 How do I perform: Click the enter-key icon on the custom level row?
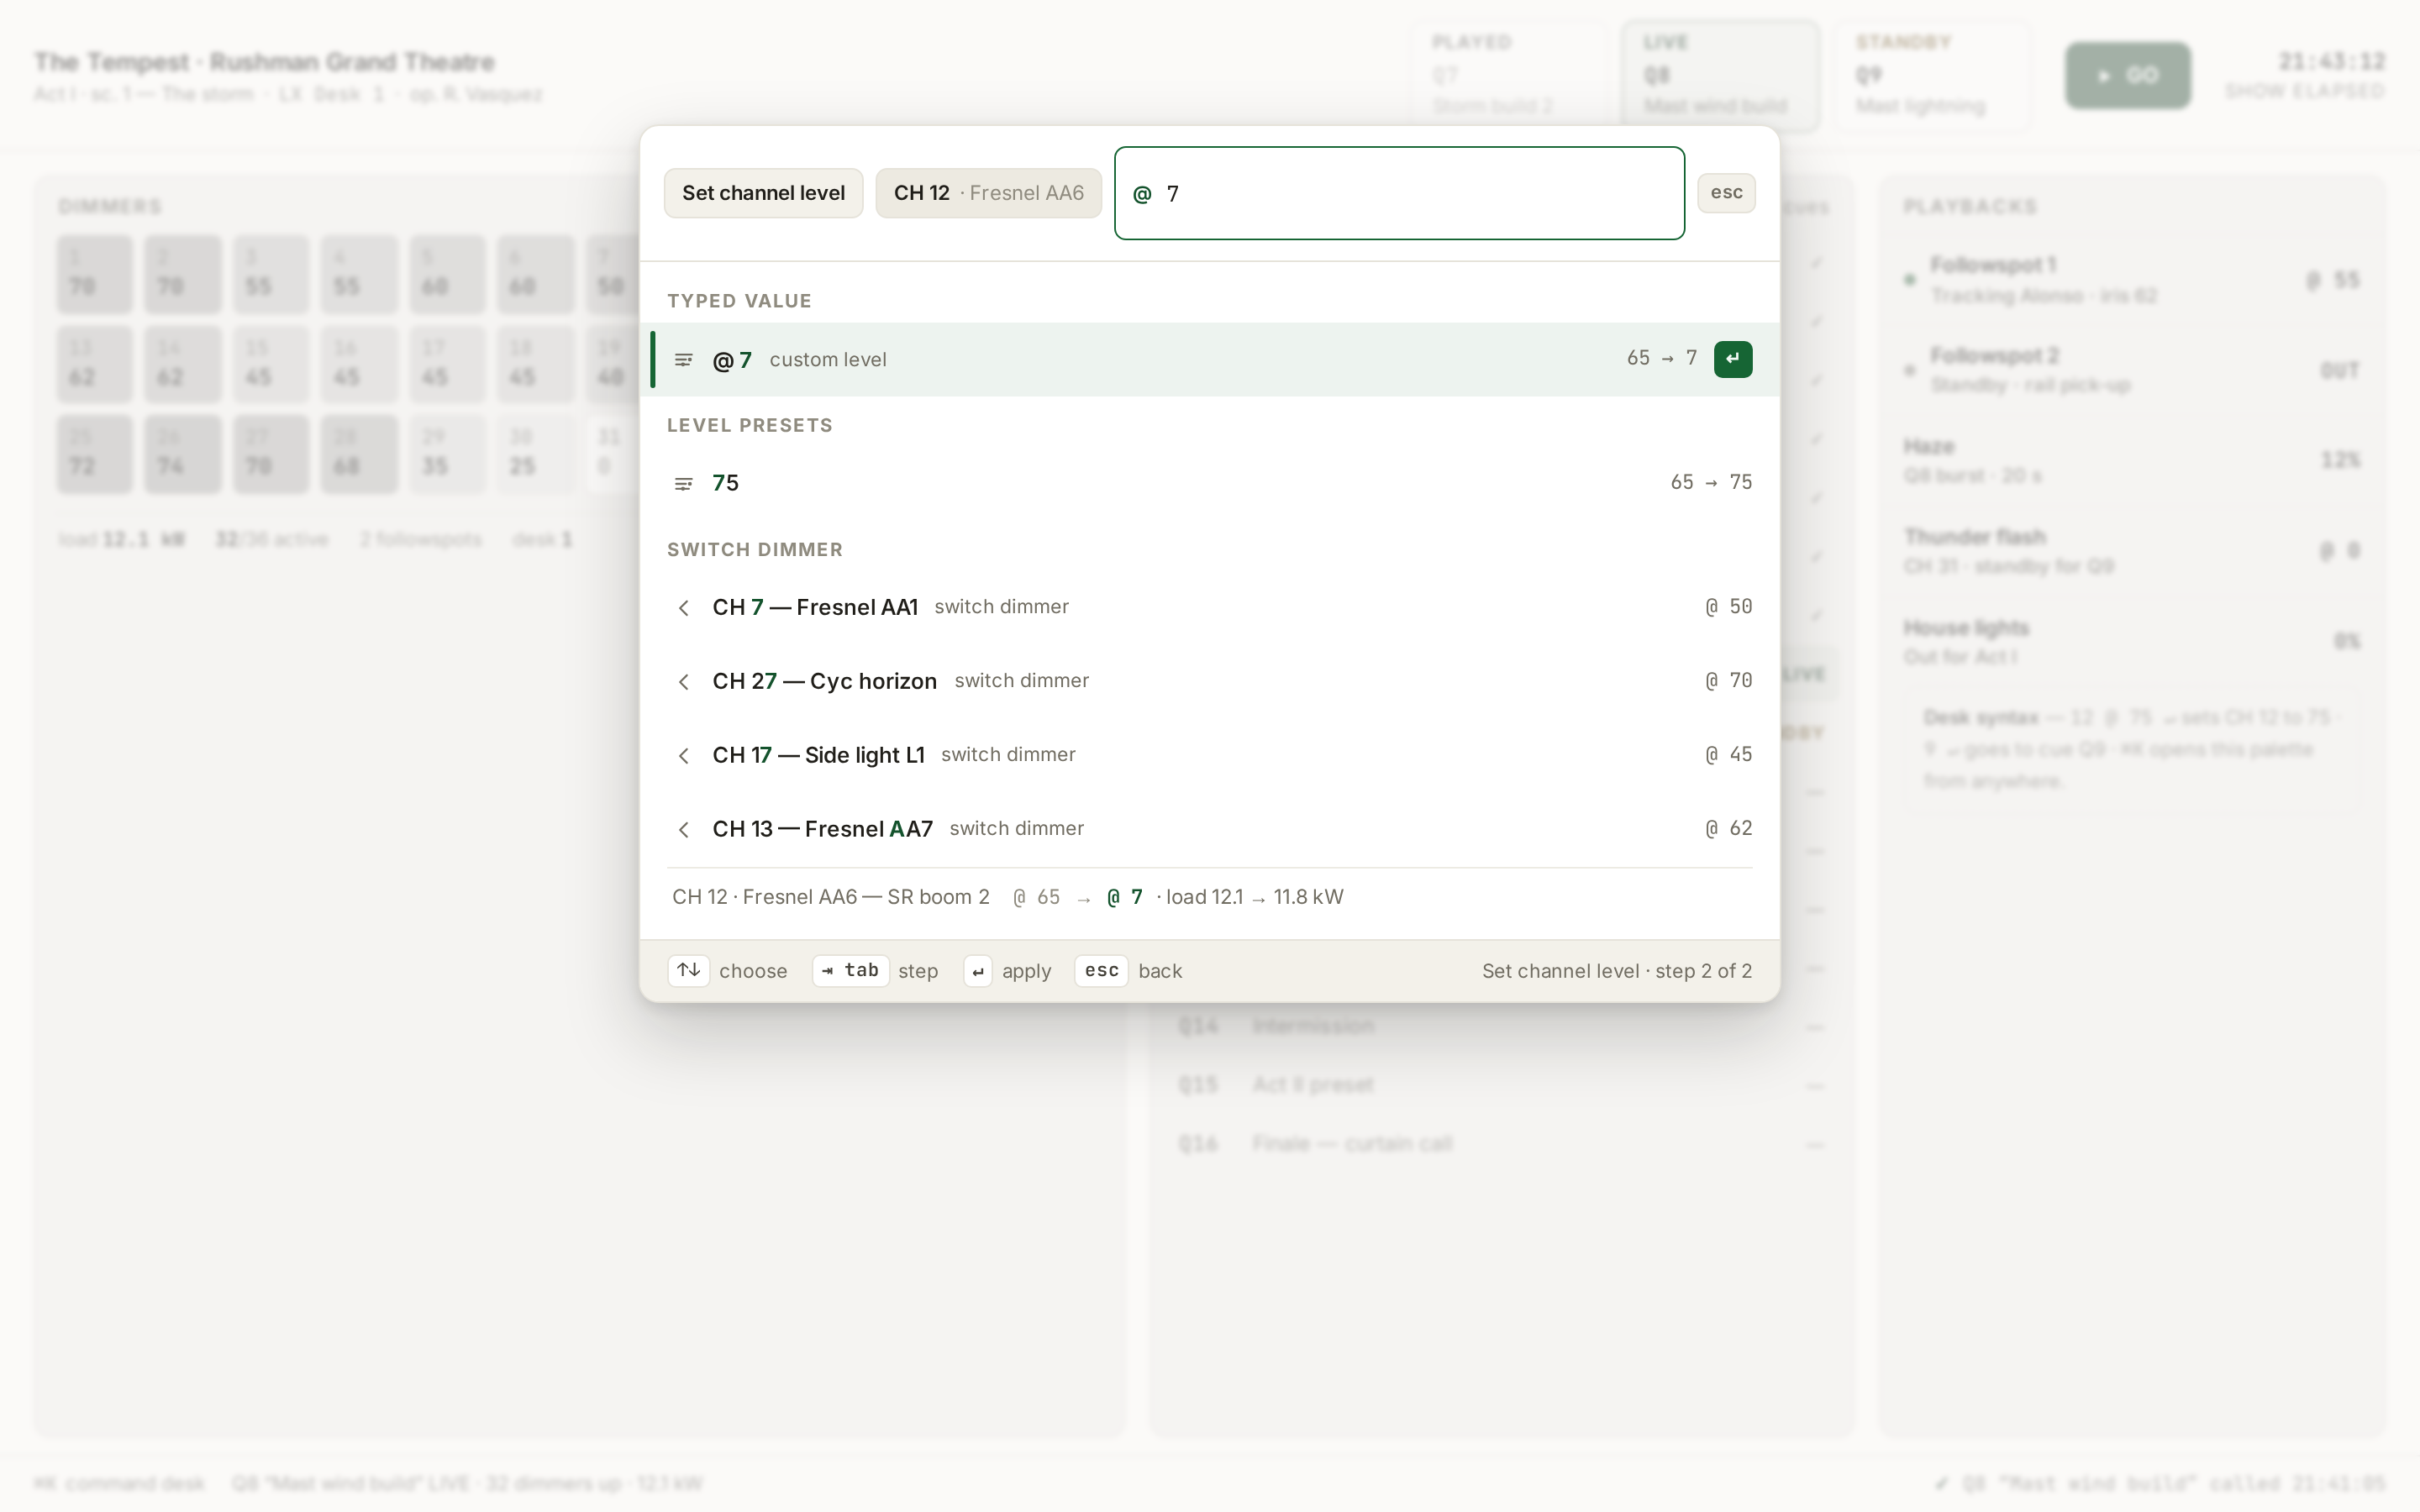coord(1732,359)
